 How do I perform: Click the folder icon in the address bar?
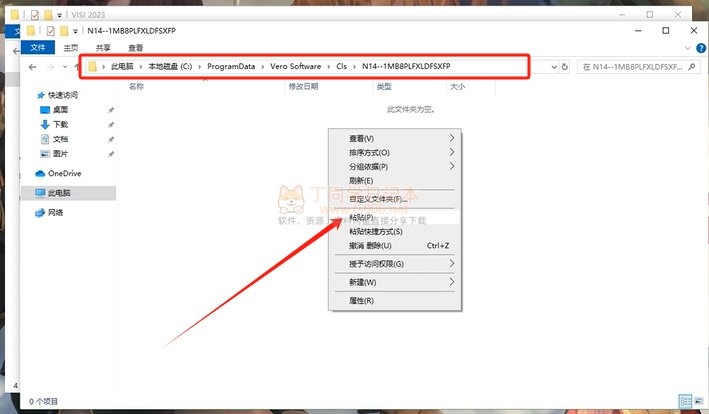click(x=93, y=67)
